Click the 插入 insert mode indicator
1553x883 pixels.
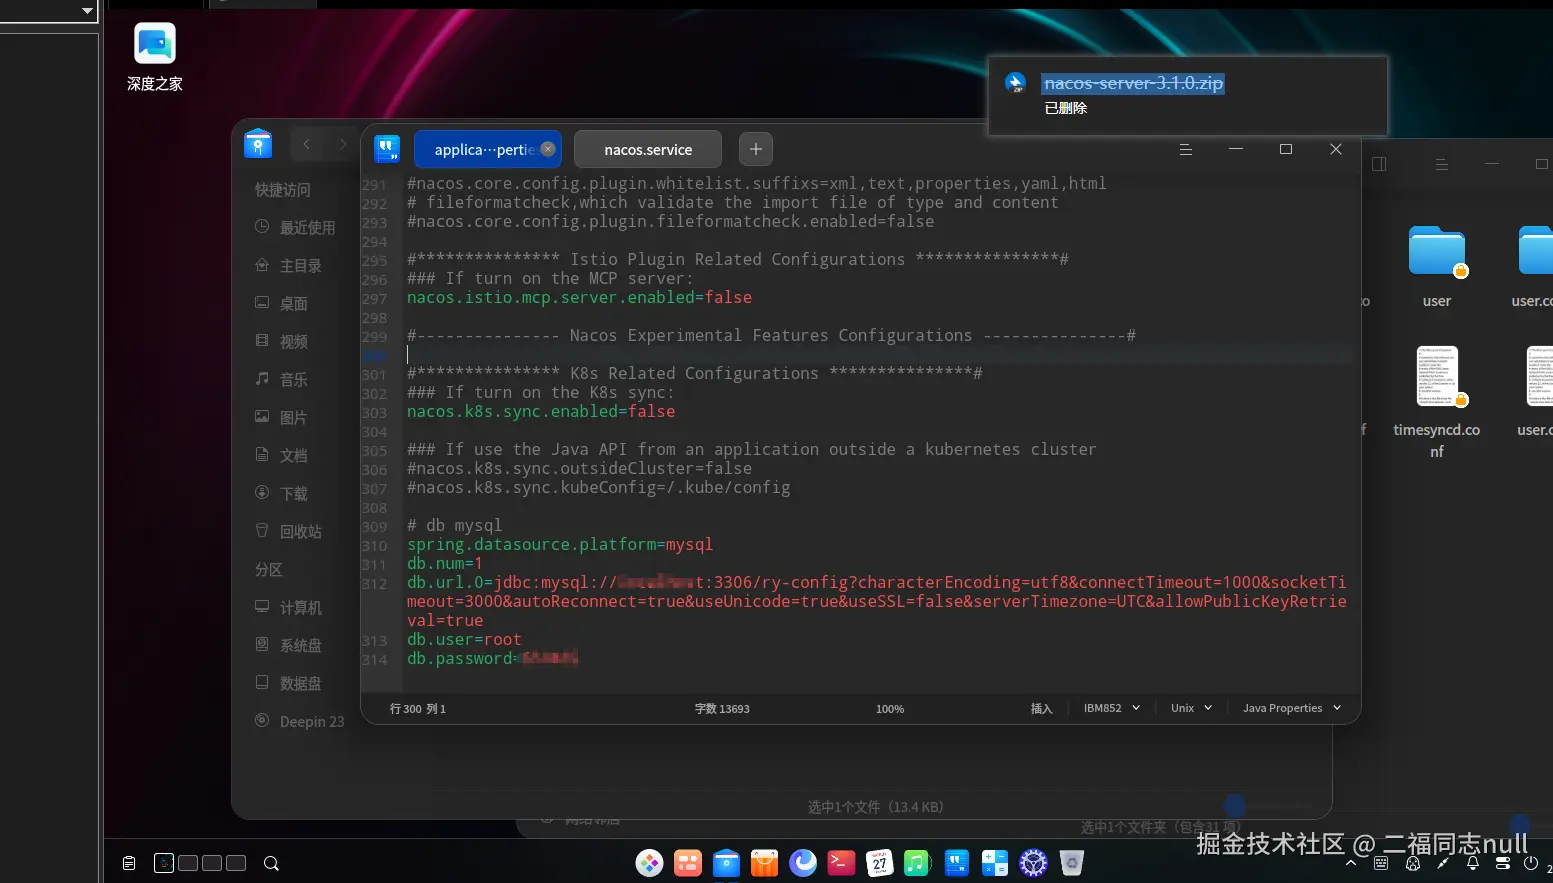[1041, 708]
